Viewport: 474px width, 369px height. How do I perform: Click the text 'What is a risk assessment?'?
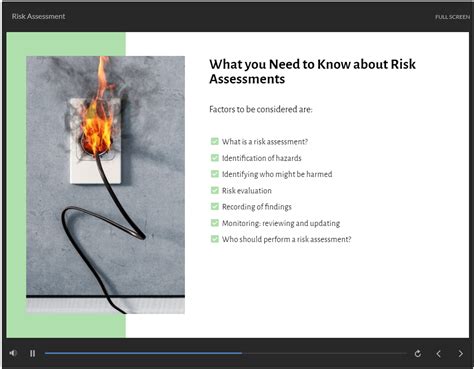(265, 142)
